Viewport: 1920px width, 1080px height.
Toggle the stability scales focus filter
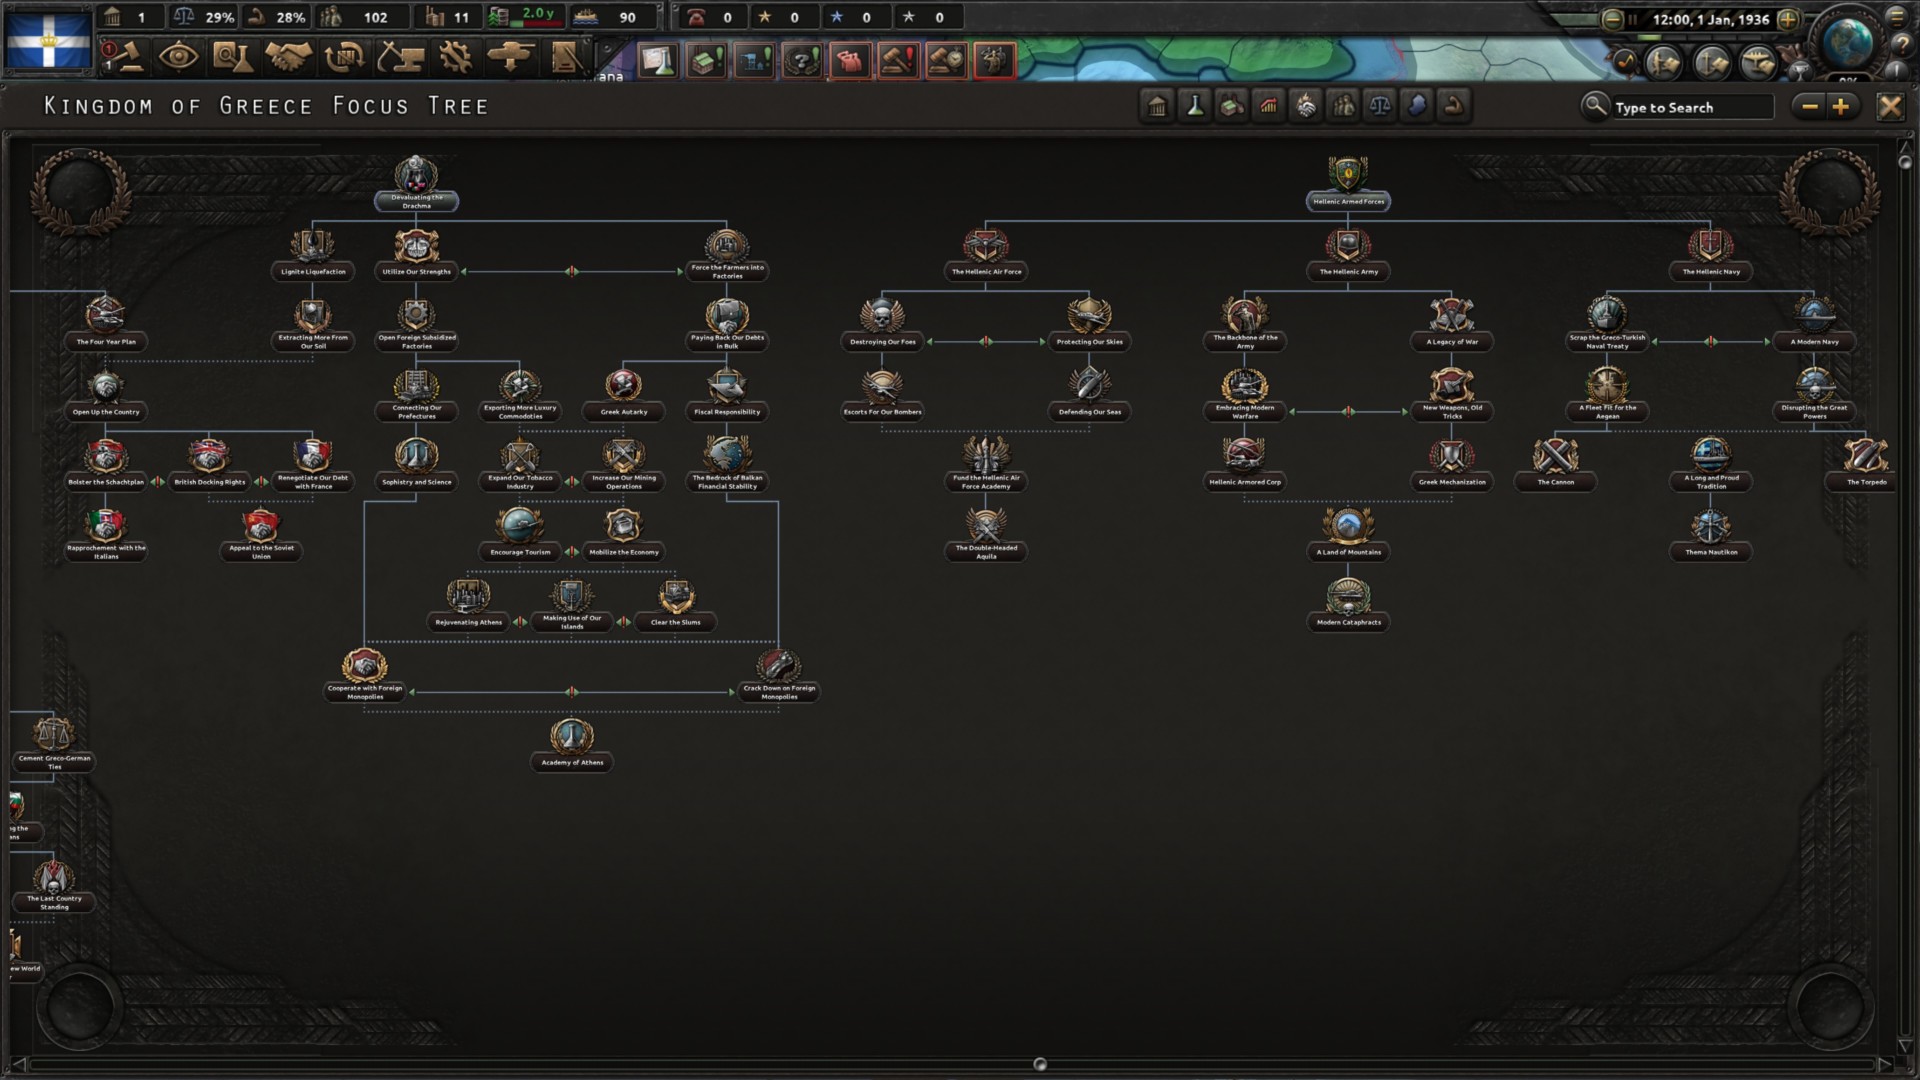point(1380,106)
